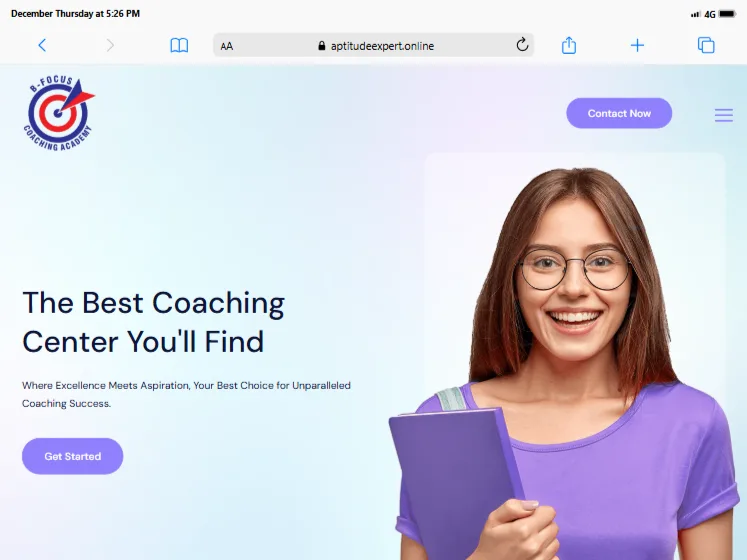Open the AA text size menu

point(227,46)
